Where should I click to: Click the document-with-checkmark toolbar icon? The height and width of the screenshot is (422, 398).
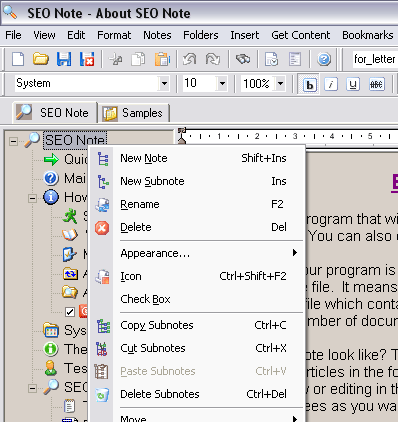click(x=272, y=59)
